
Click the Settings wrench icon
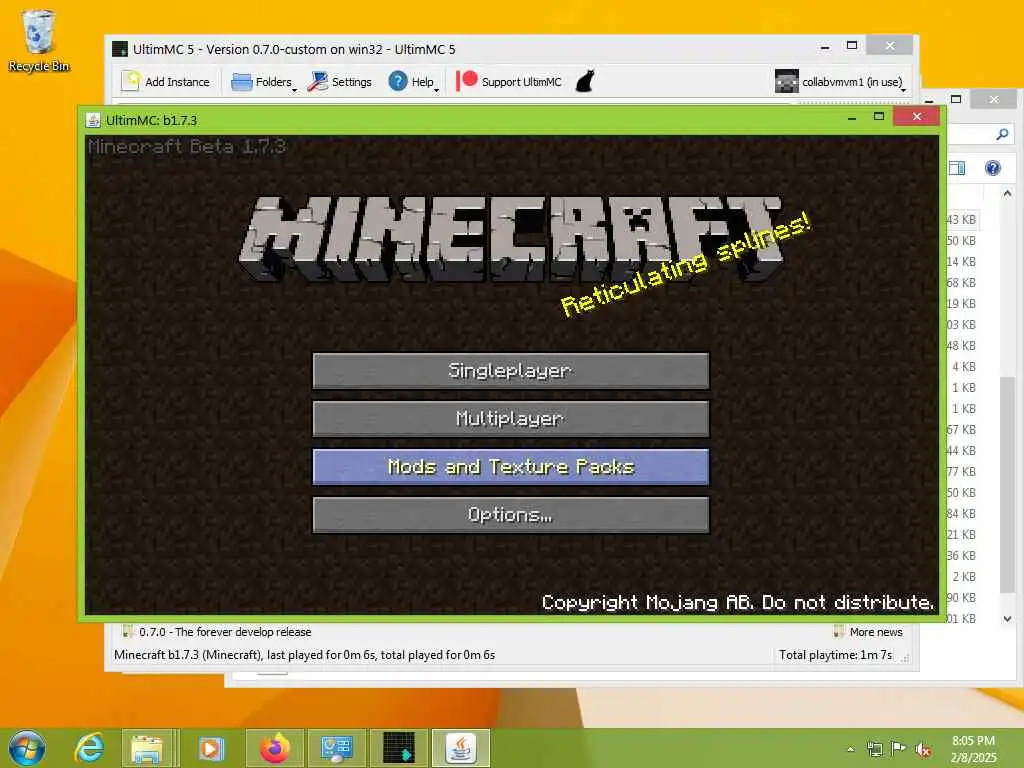click(318, 82)
